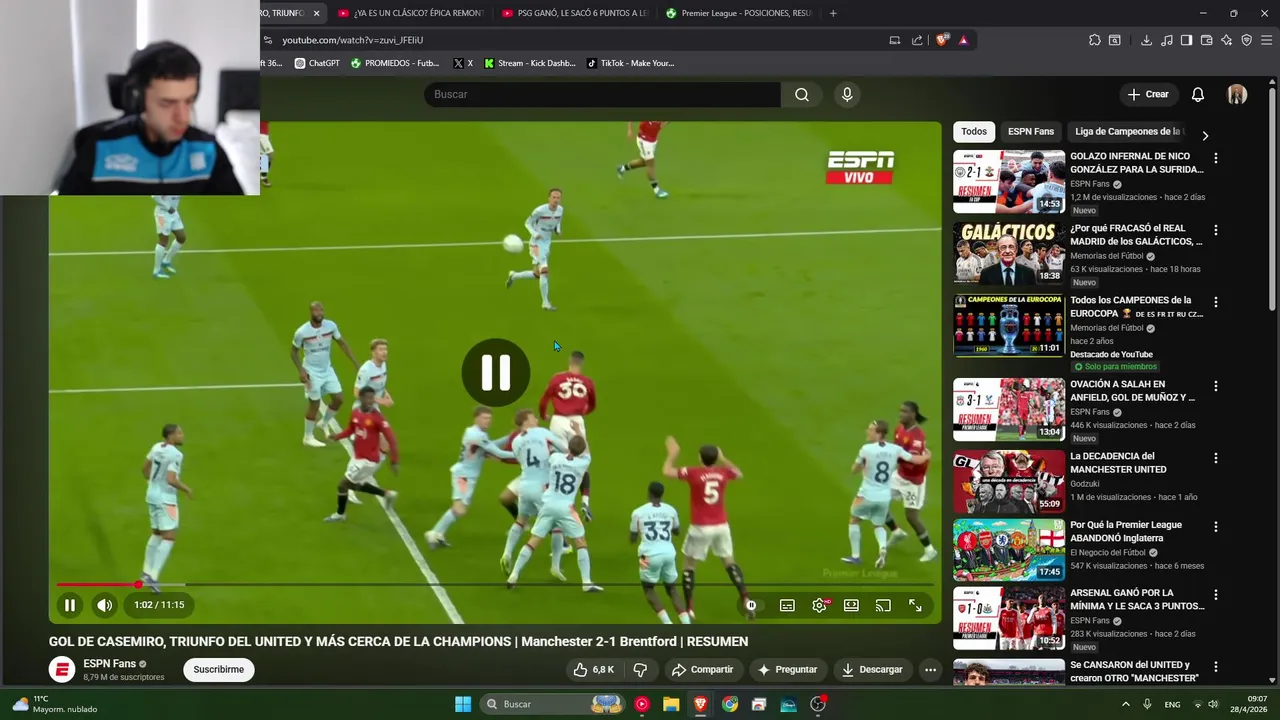The width and height of the screenshot is (1280, 720).
Task: Open TikTok bookmark in bookmarks bar
Action: [630, 63]
